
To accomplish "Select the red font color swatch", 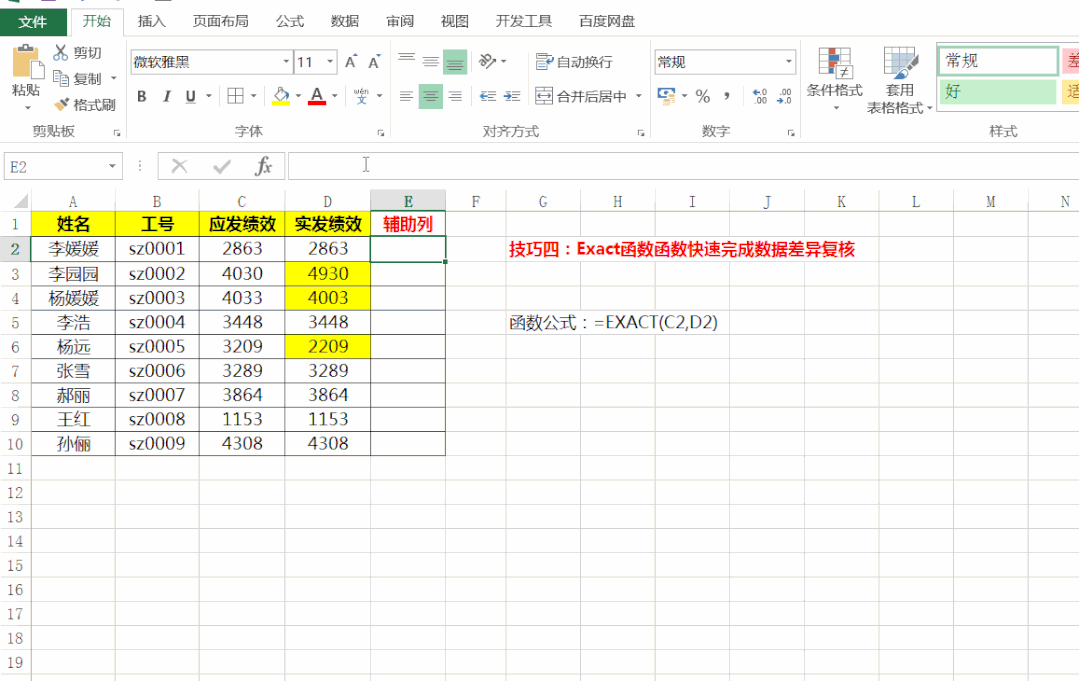I will point(316,101).
